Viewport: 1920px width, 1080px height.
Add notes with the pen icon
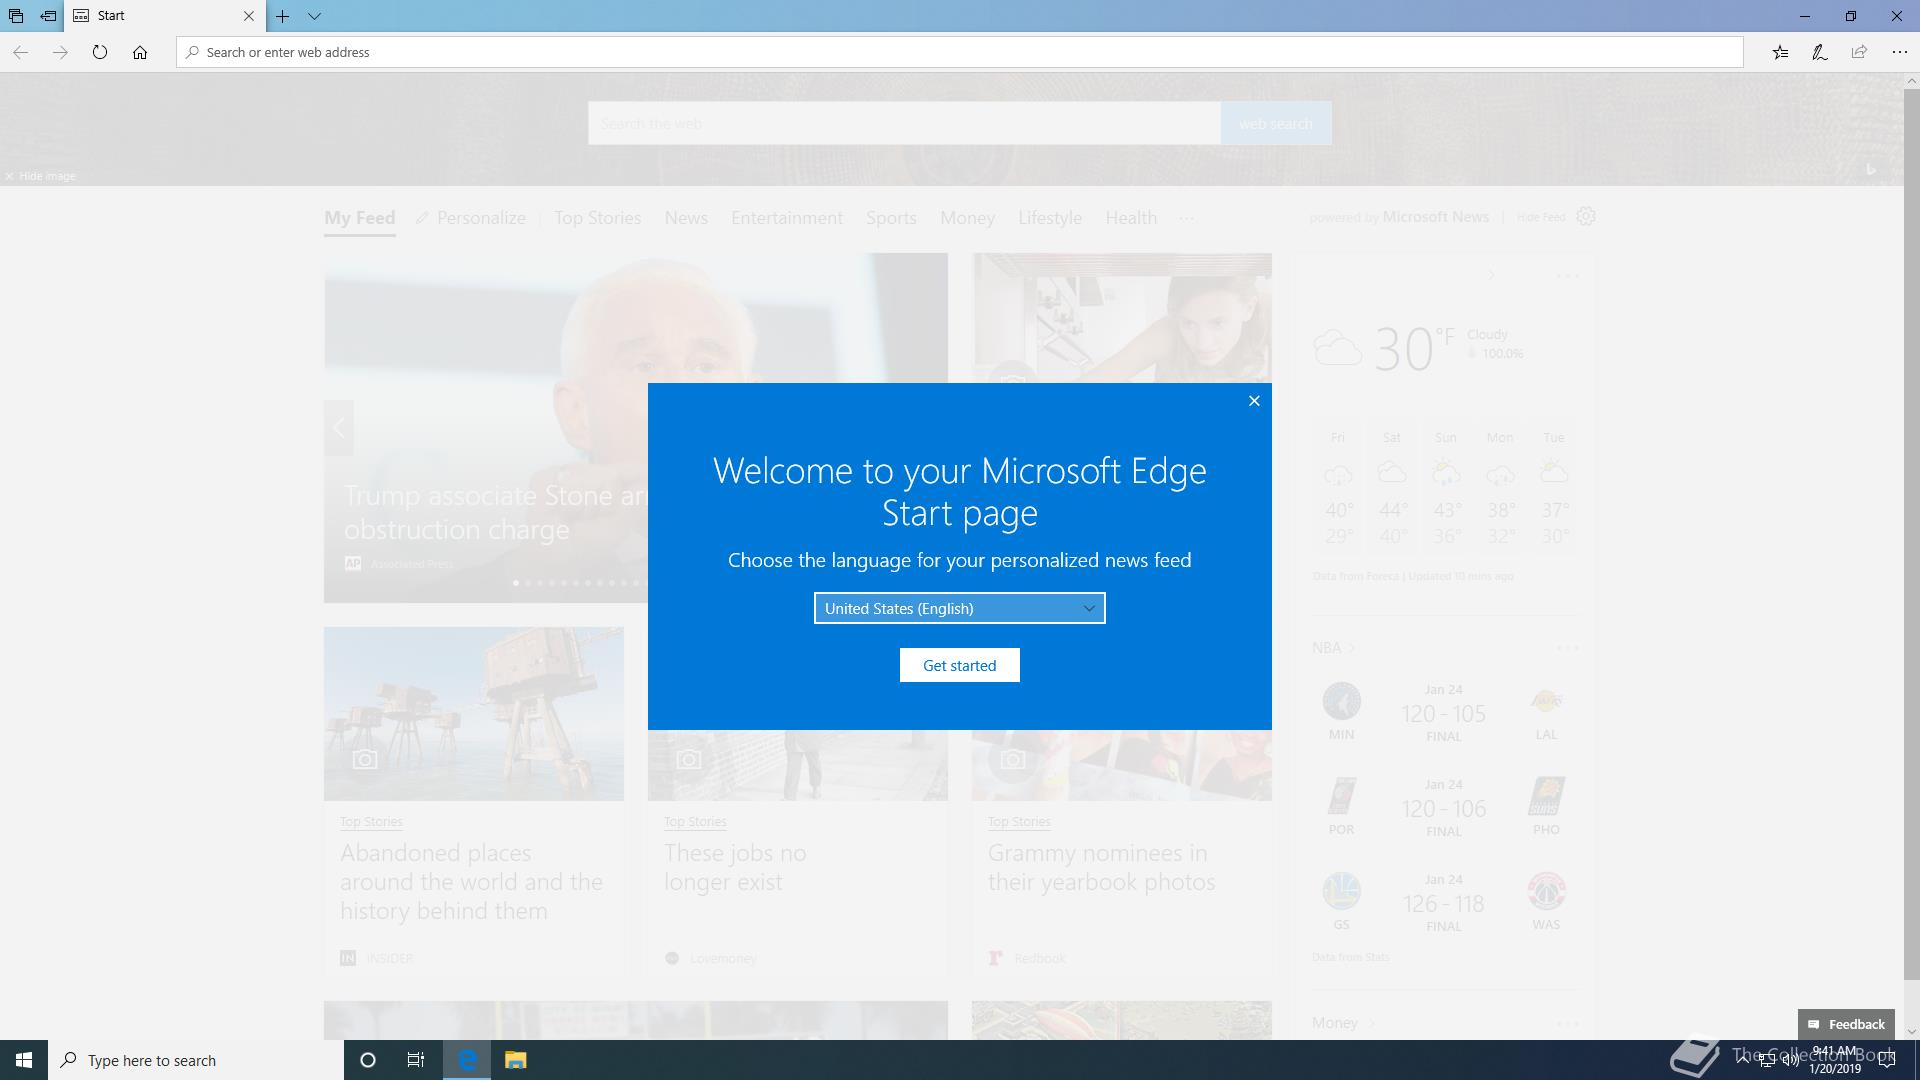1820,52
